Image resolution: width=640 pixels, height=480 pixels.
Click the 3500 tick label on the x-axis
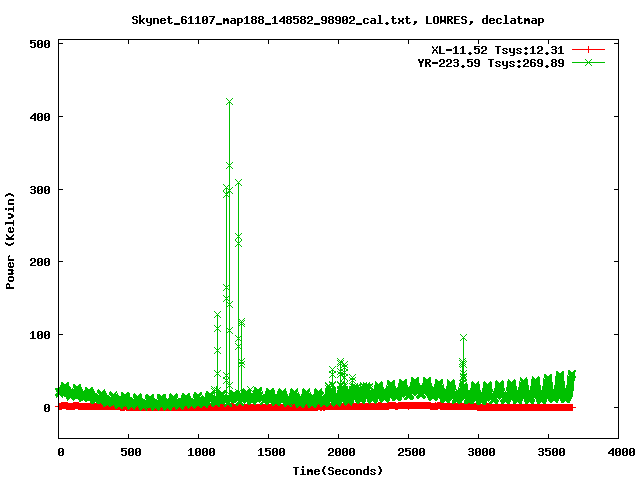coord(549,453)
